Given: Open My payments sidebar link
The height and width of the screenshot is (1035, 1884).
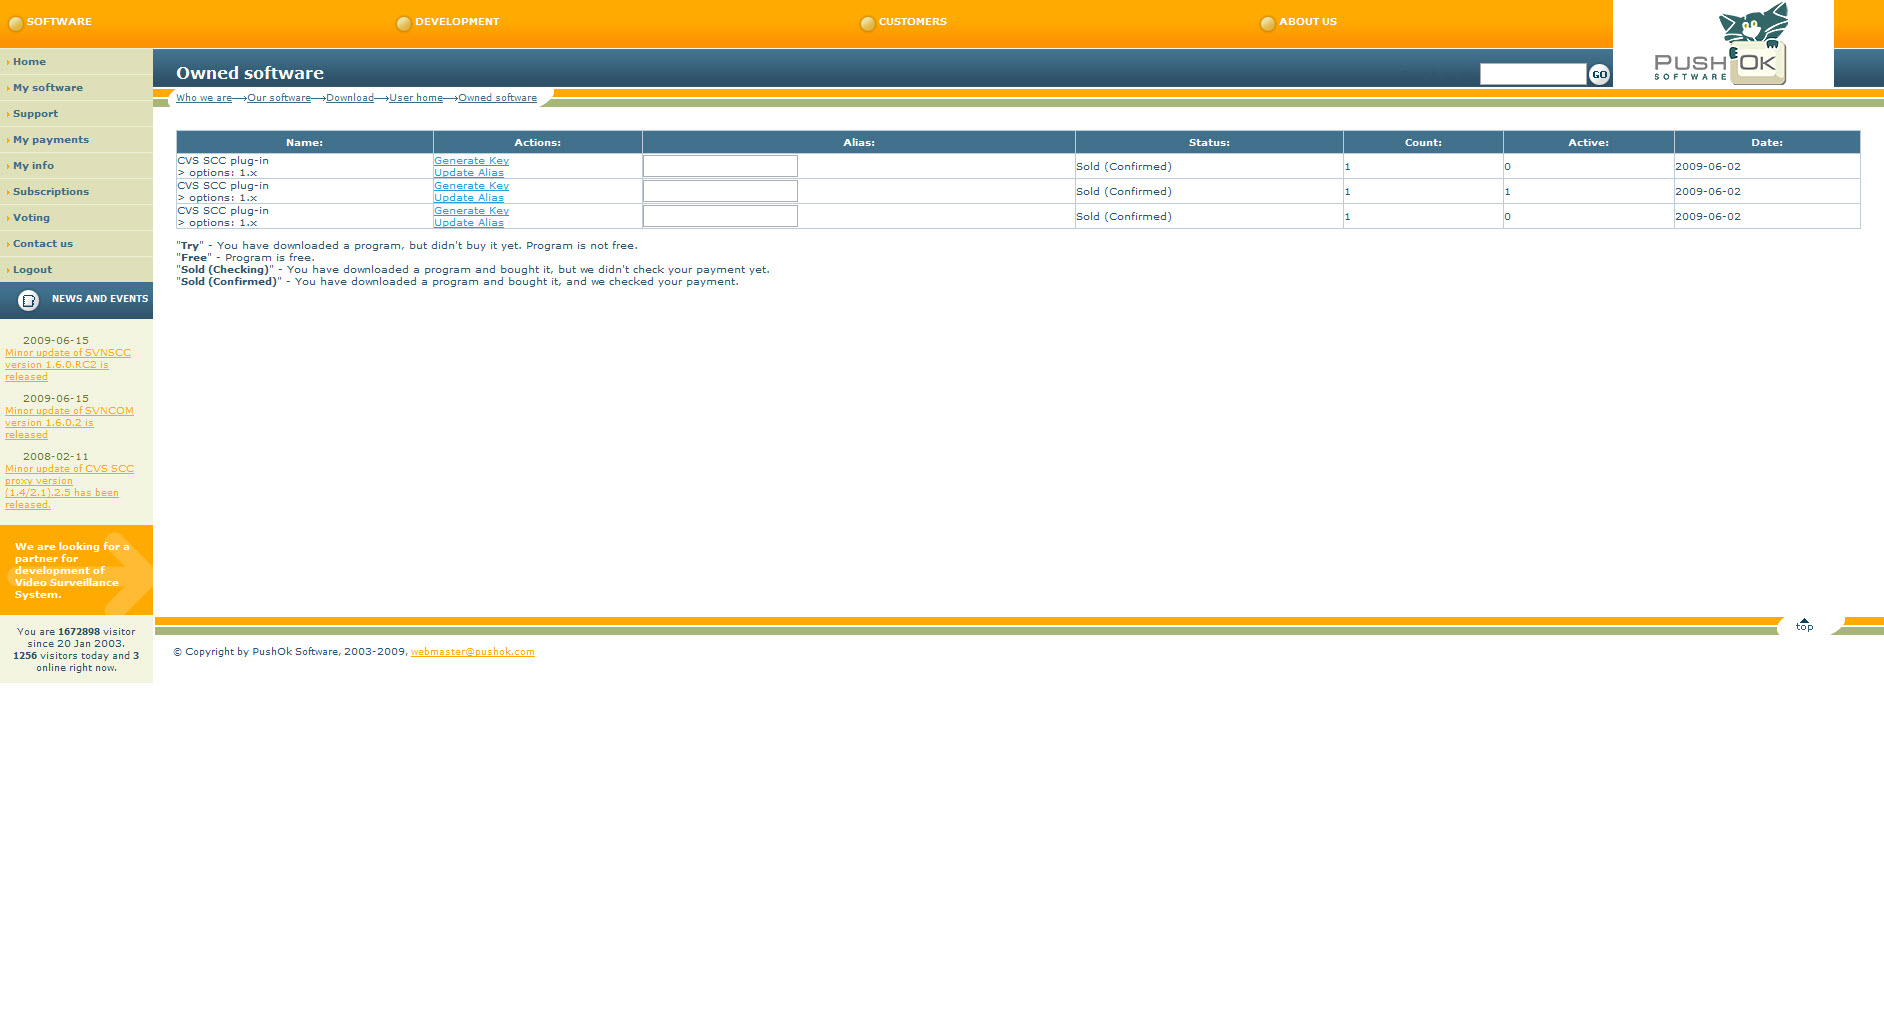Looking at the screenshot, I should tap(50, 140).
